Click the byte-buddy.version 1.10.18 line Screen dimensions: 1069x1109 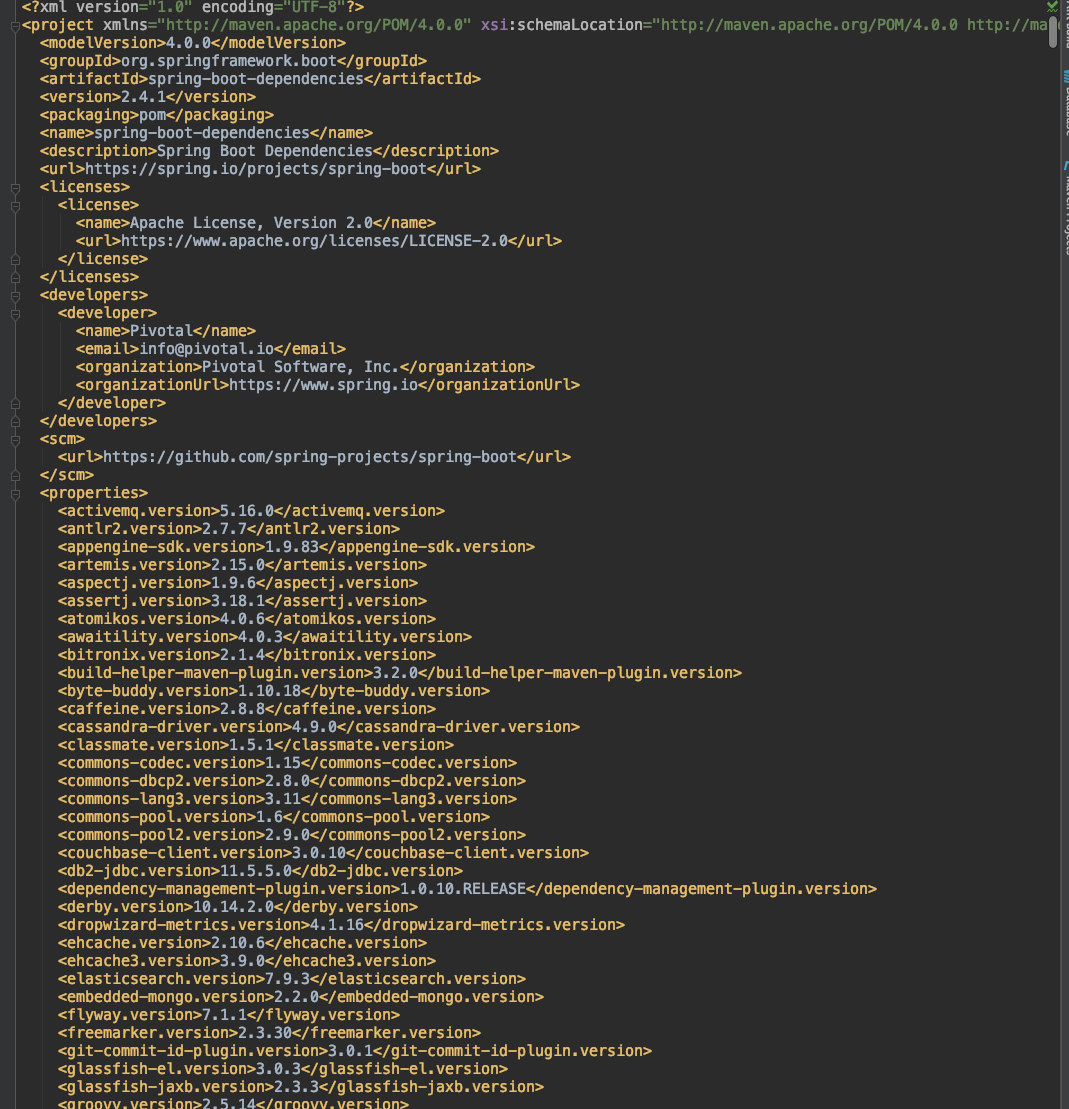274,691
